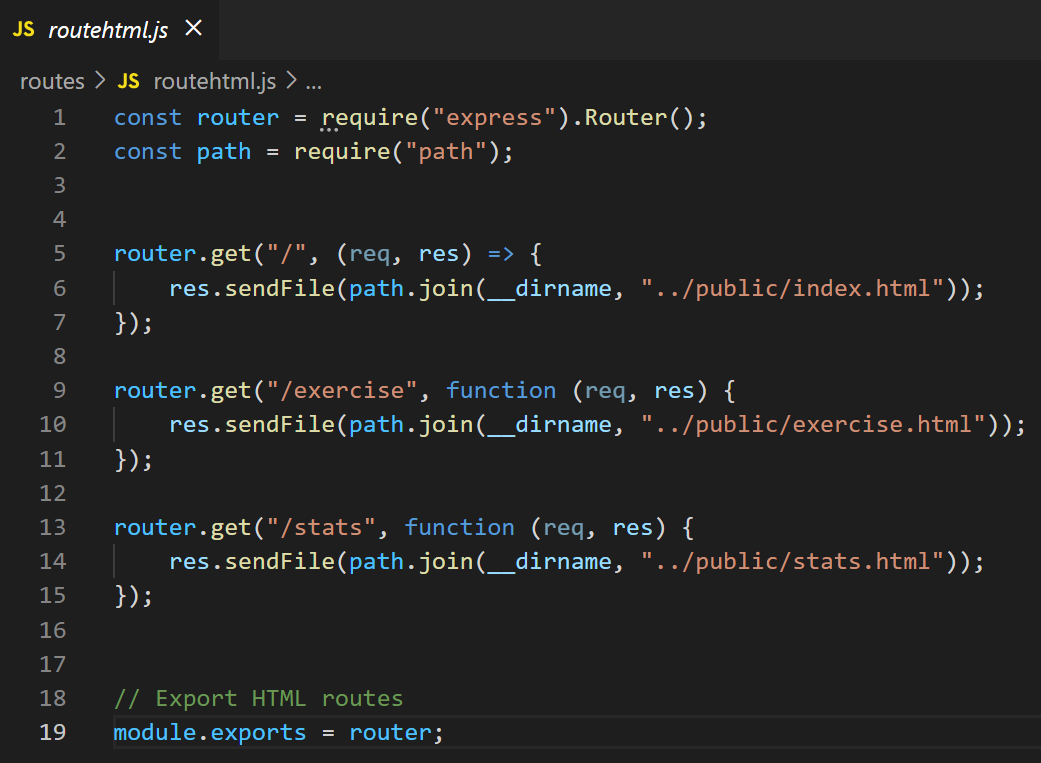Click the closing }); on line 11
Screen dimensions: 1041x763
tap(133, 460)
